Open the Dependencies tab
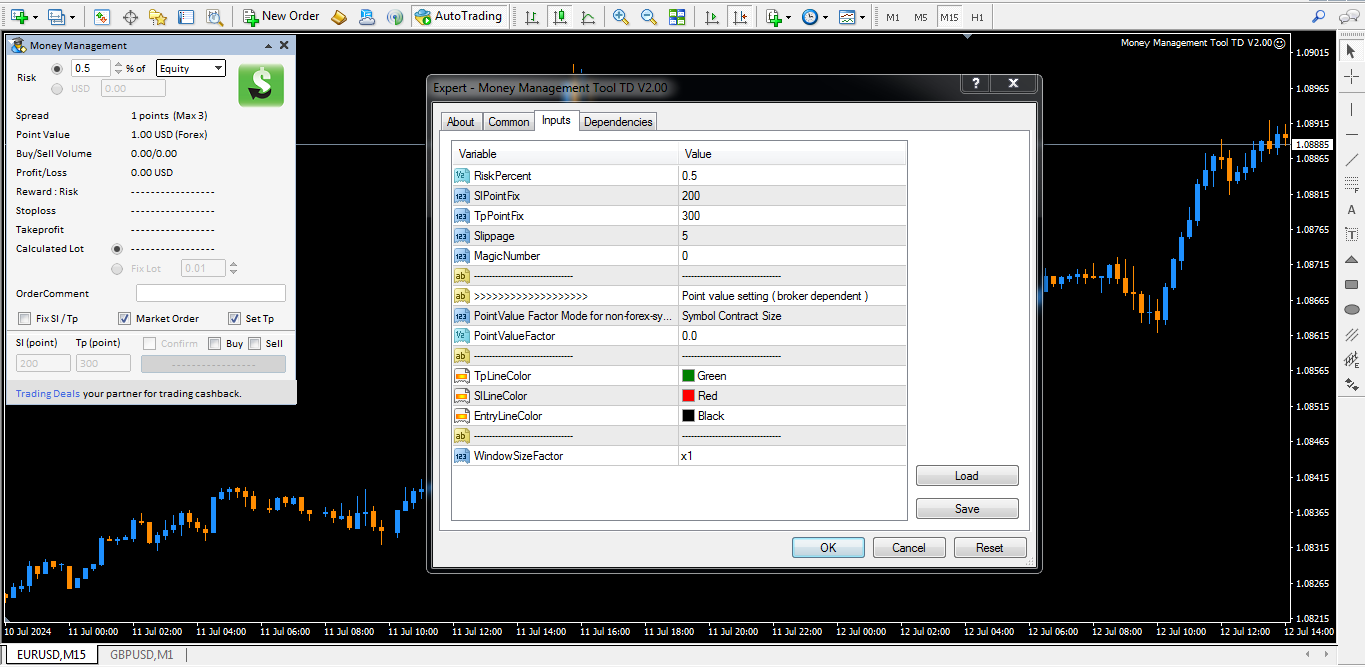Screen dimensions: 1365x667 [x=617, y=122]
